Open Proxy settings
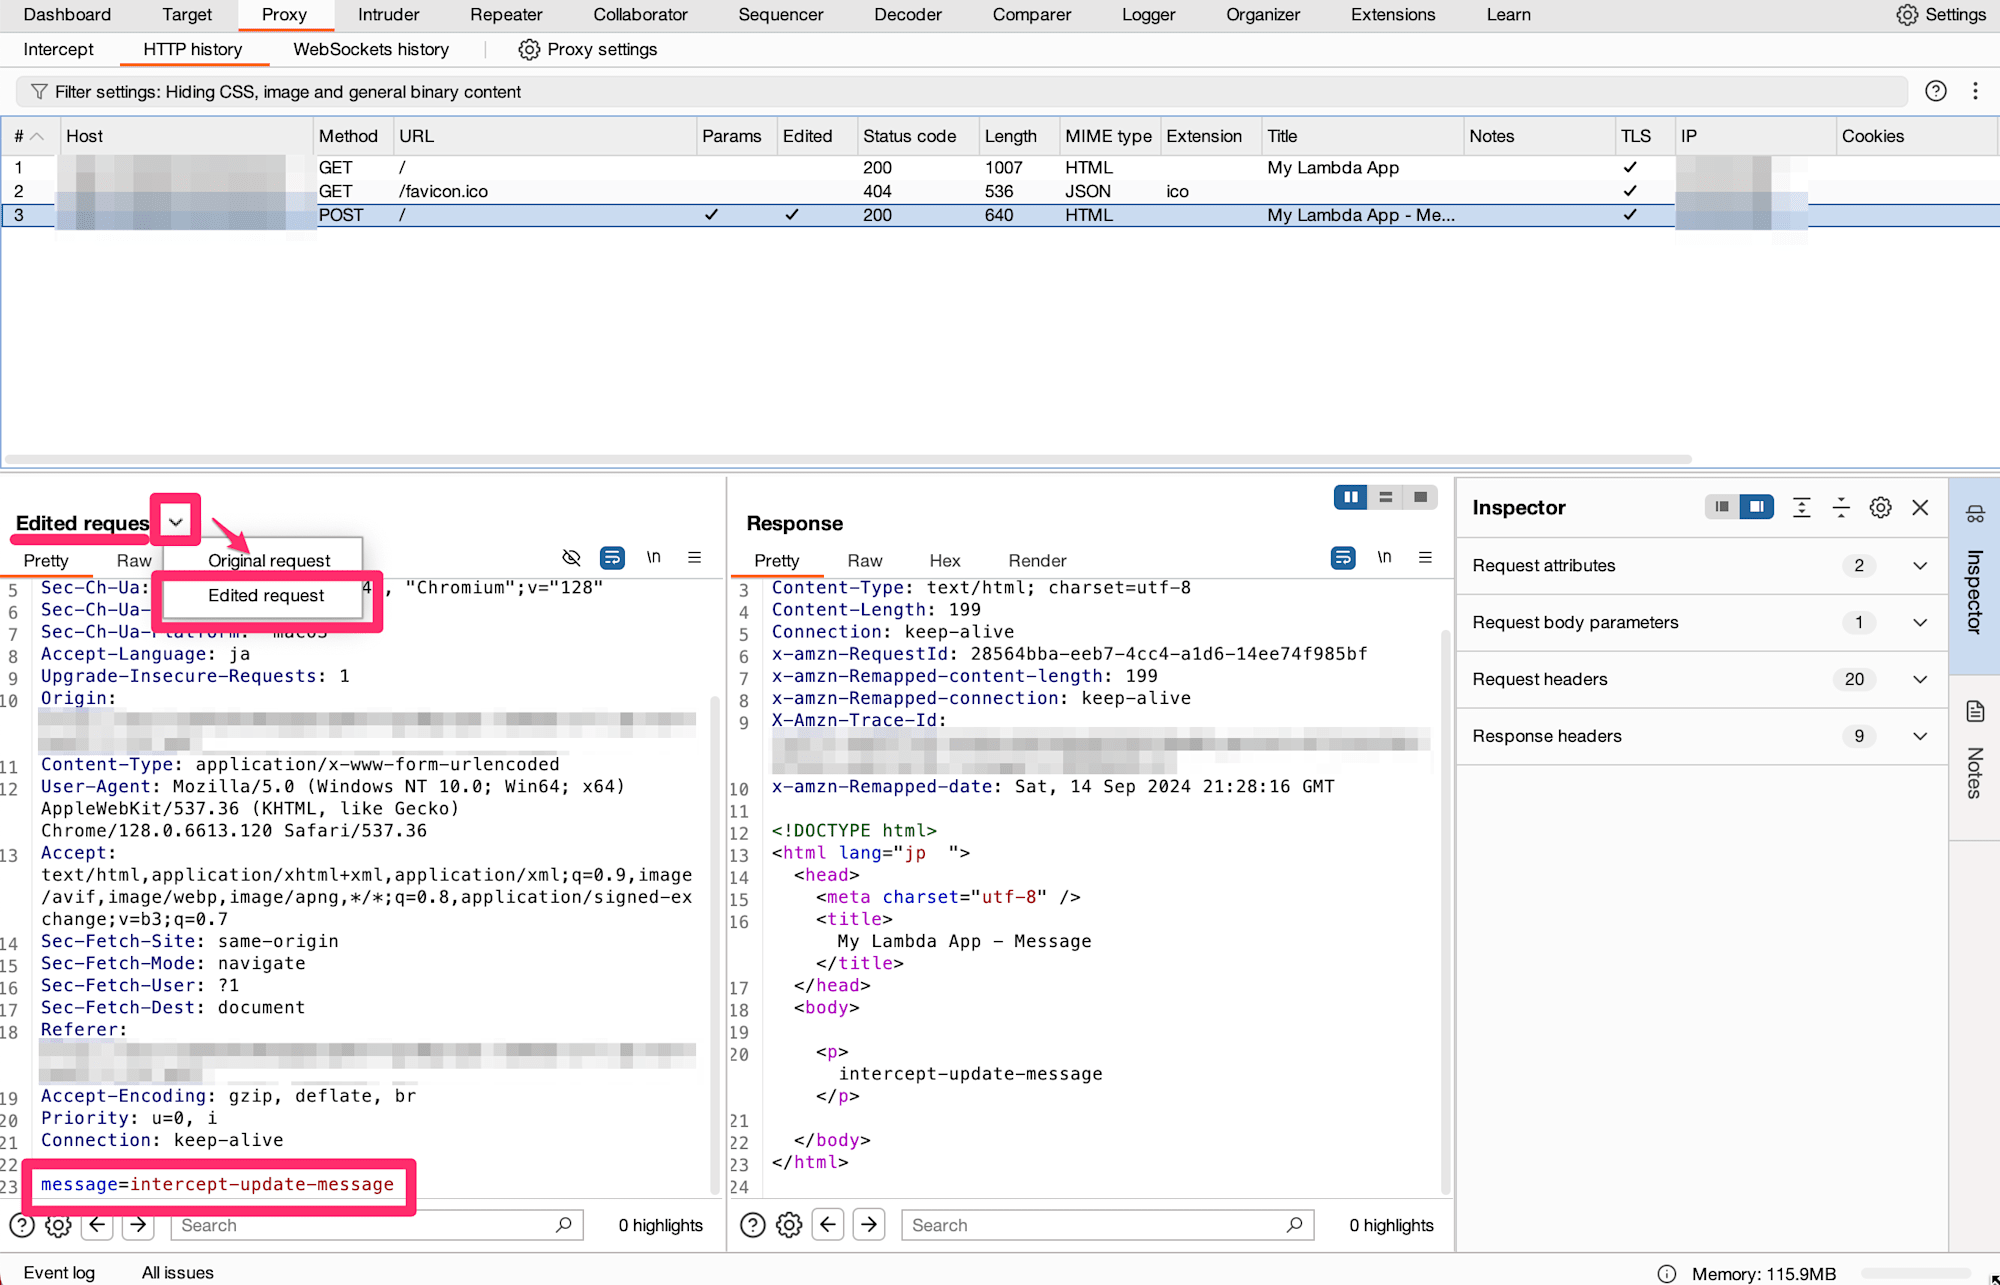Image resolution: width=2000 pixels, height=1285 pixels. point(588,49)
